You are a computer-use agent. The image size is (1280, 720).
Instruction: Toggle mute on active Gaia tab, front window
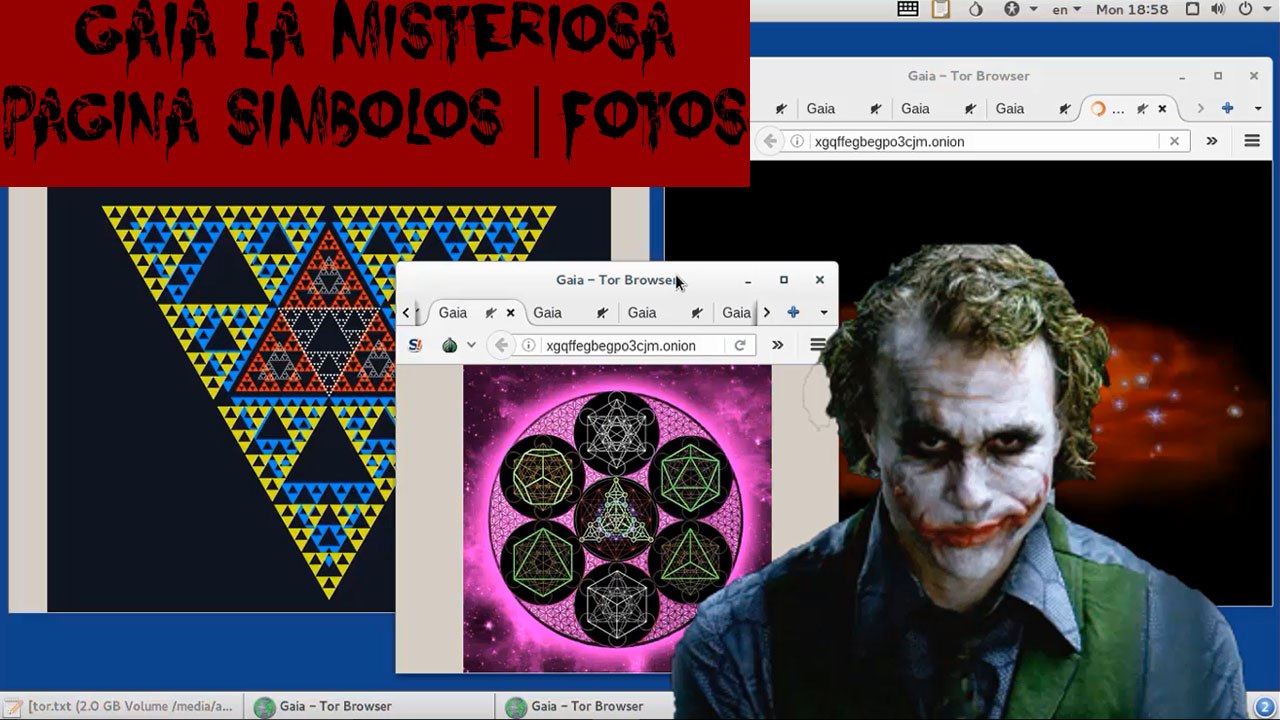click(490, 312)
